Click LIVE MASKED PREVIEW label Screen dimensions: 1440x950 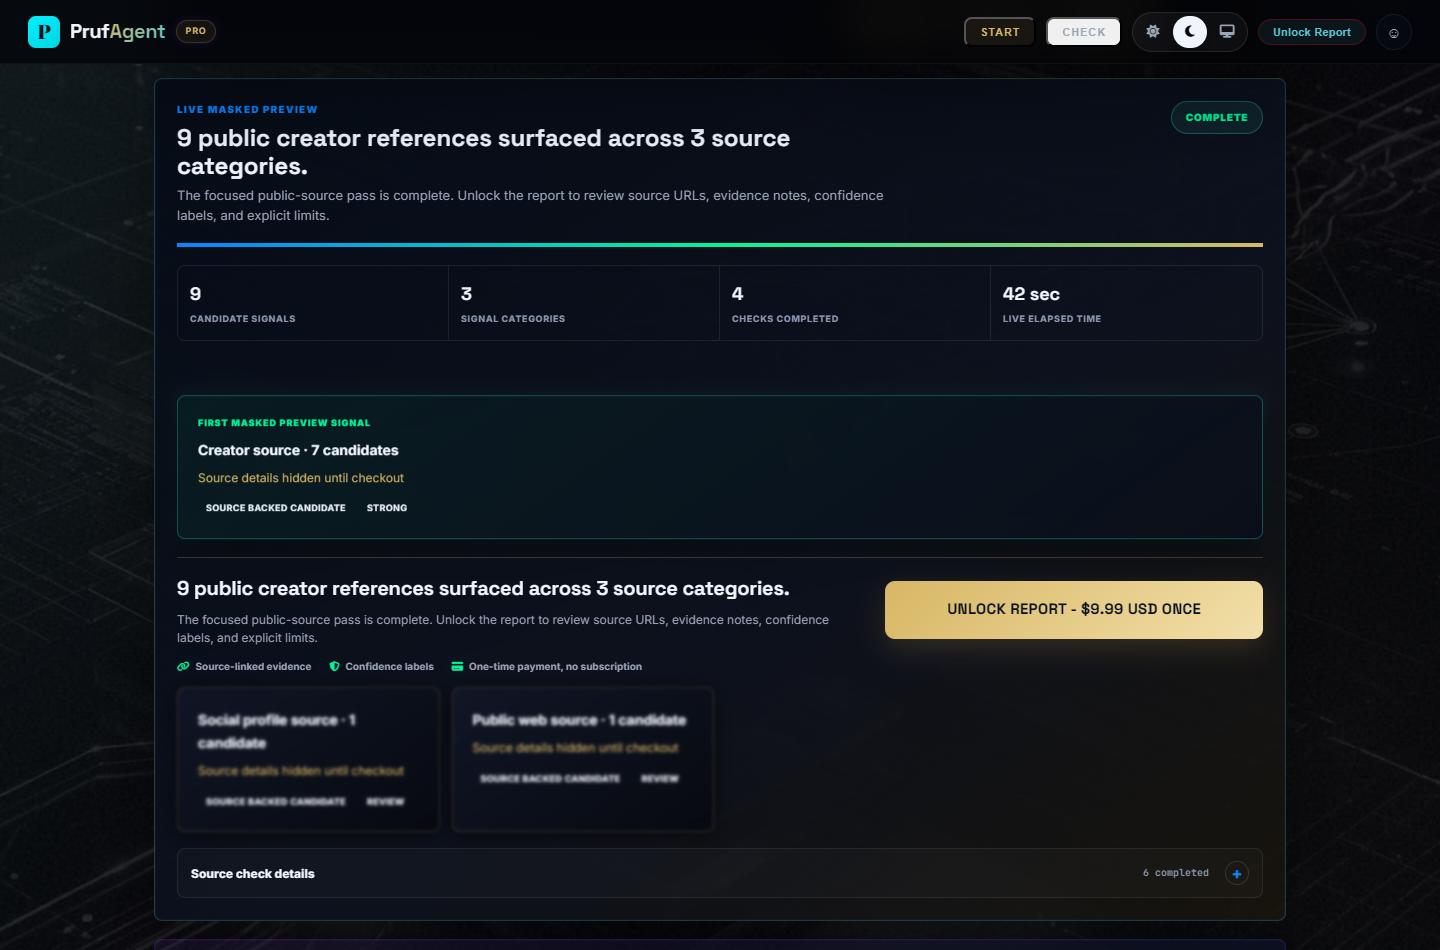(247, 110)
